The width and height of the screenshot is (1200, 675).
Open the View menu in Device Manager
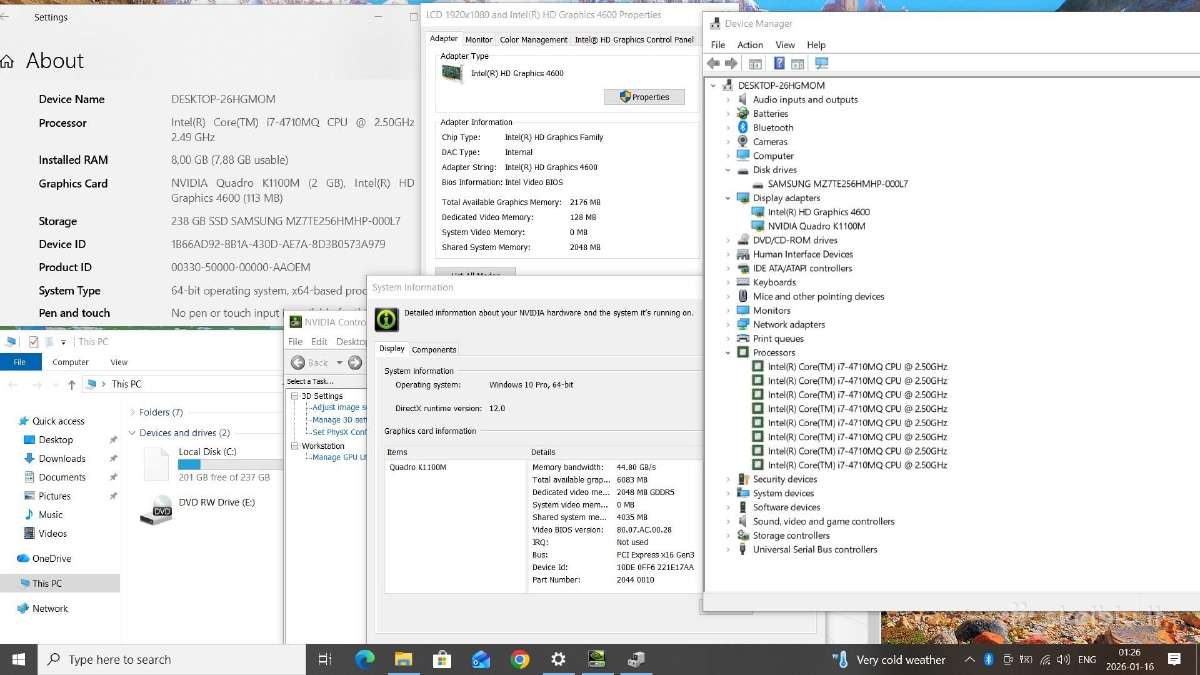click(x=785, y=45)
